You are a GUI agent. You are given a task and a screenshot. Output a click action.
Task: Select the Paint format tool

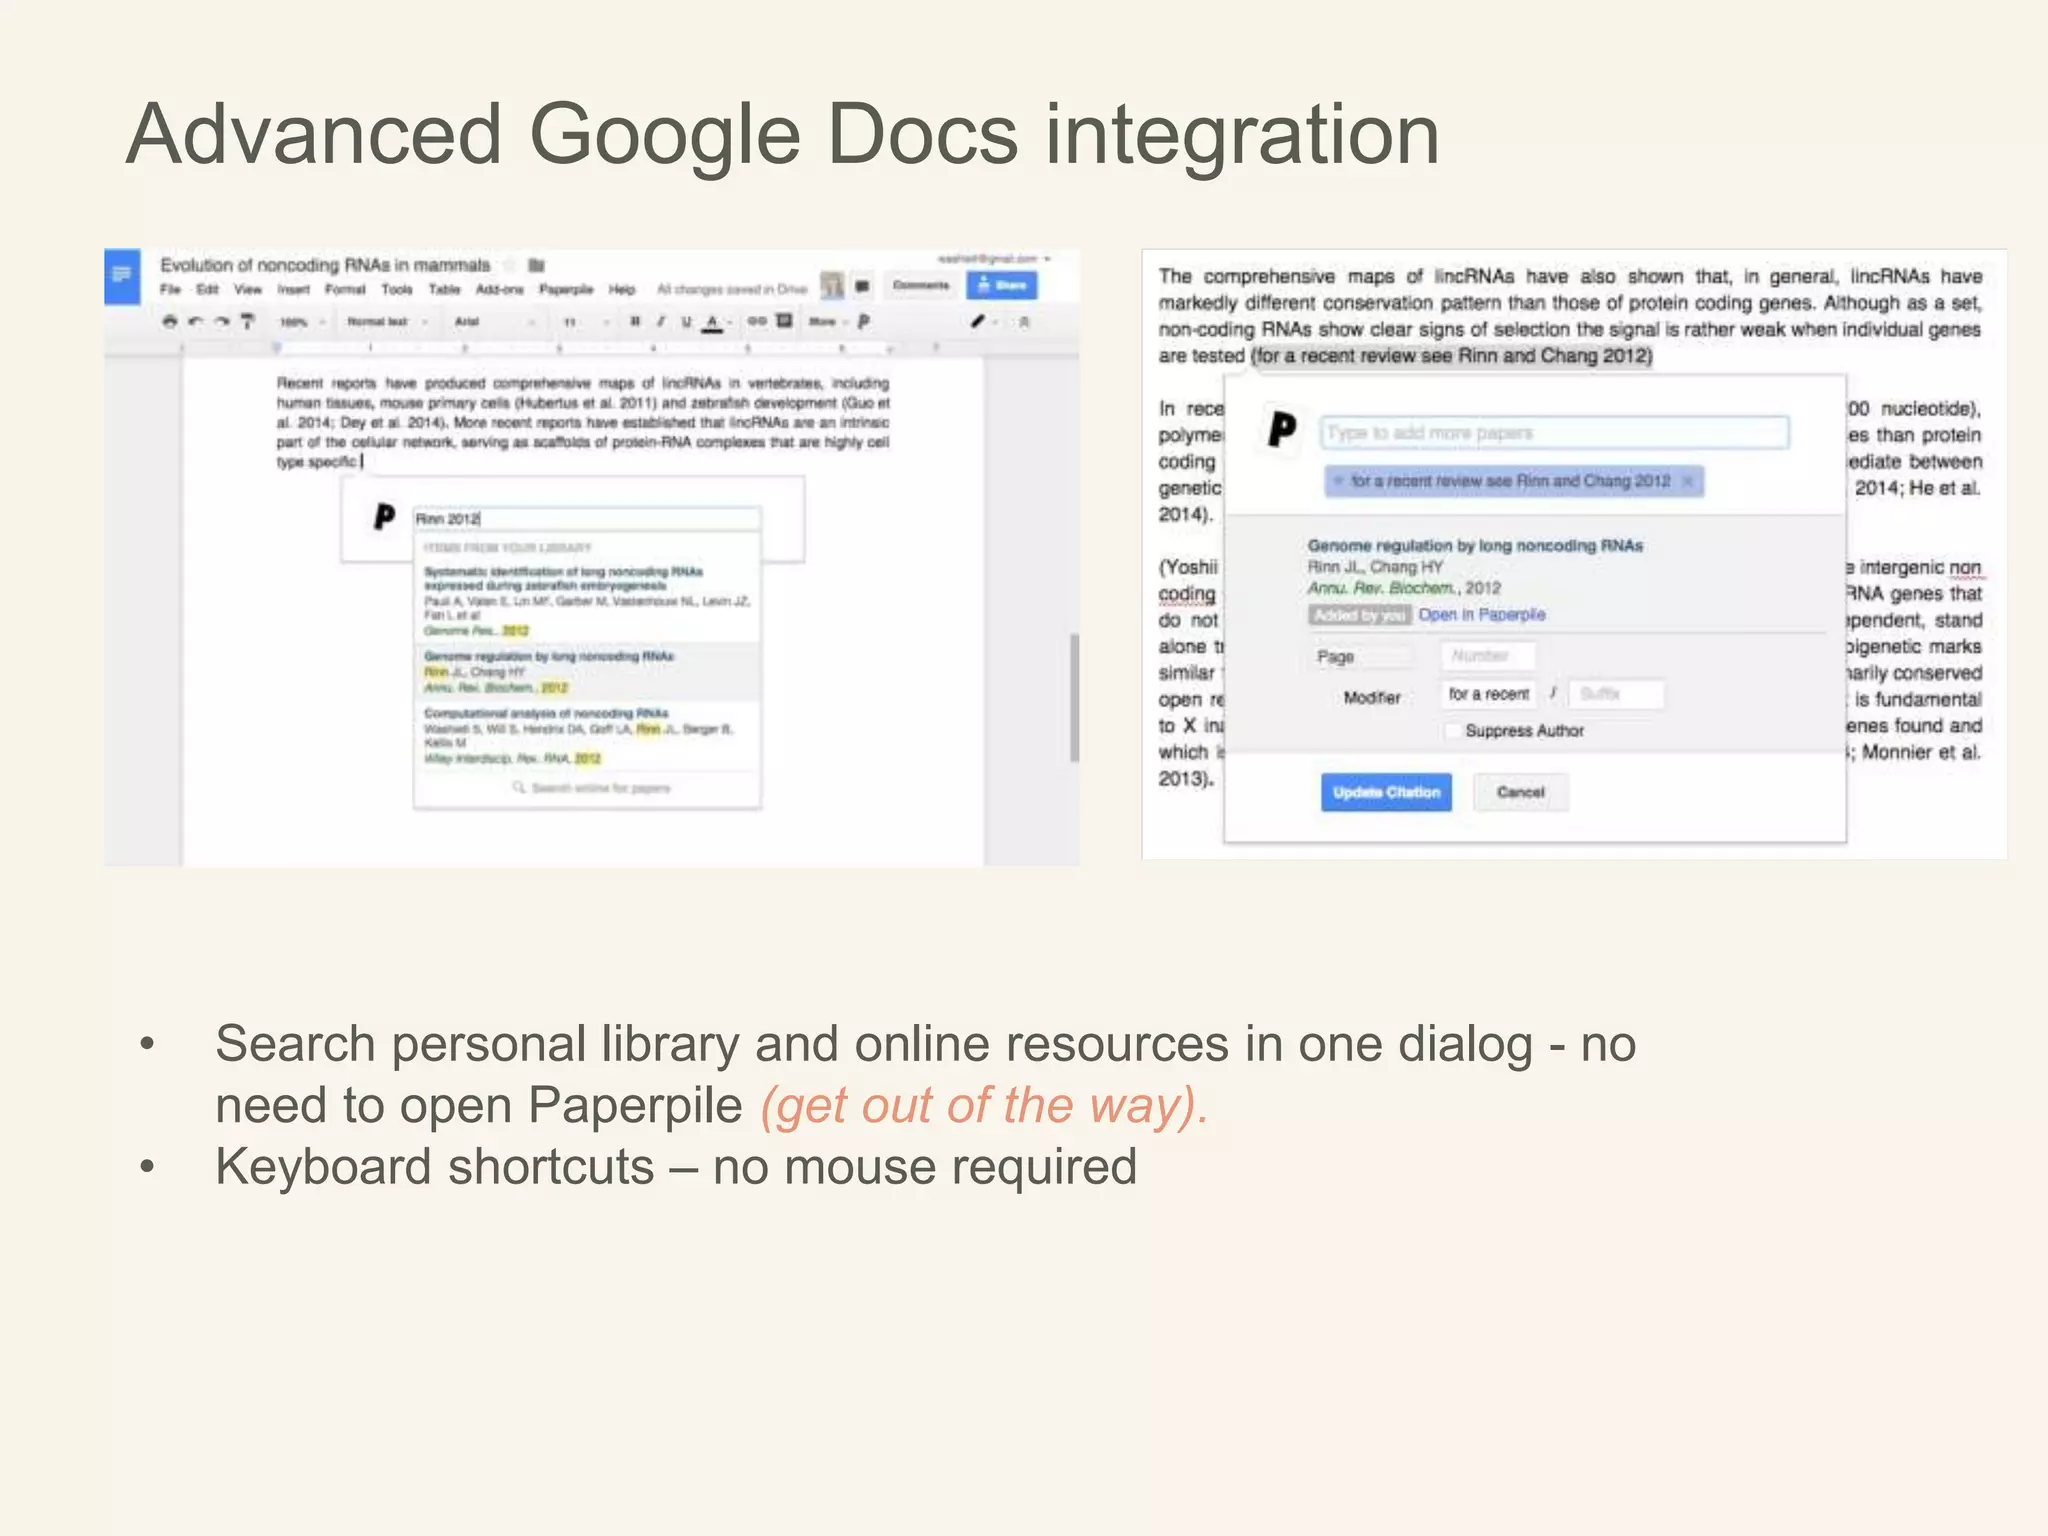click(x=248, y=322)
